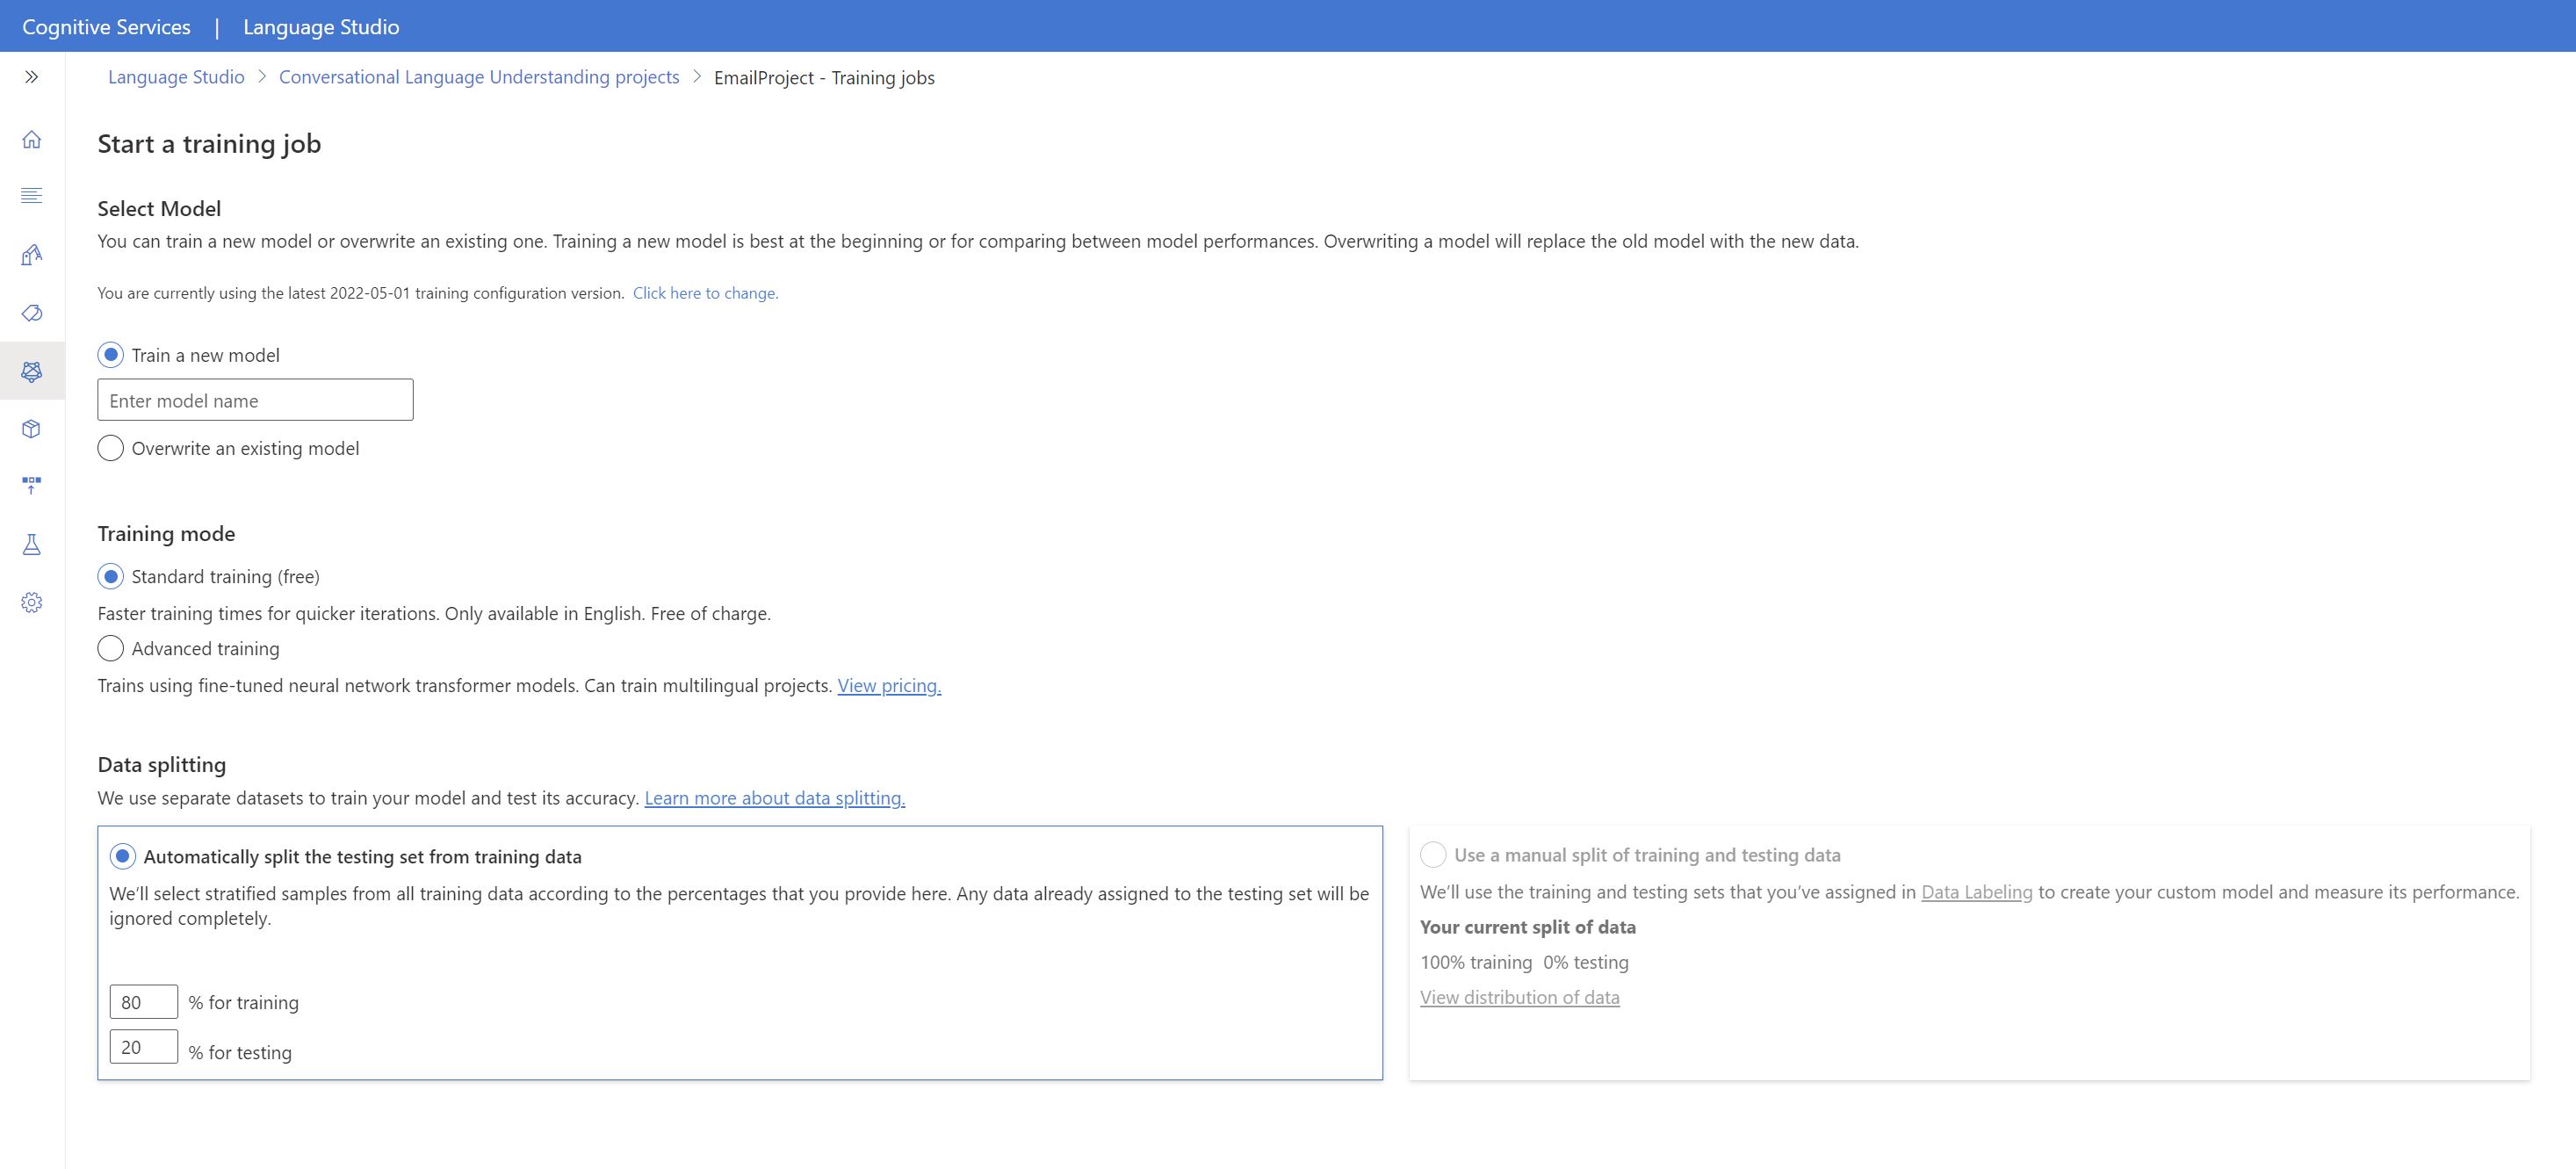The height and width of the screenshot is (1169, 2576).
Task: Go to Conversational Language Understanding projects breadcrumb
Action: (479, 77)
